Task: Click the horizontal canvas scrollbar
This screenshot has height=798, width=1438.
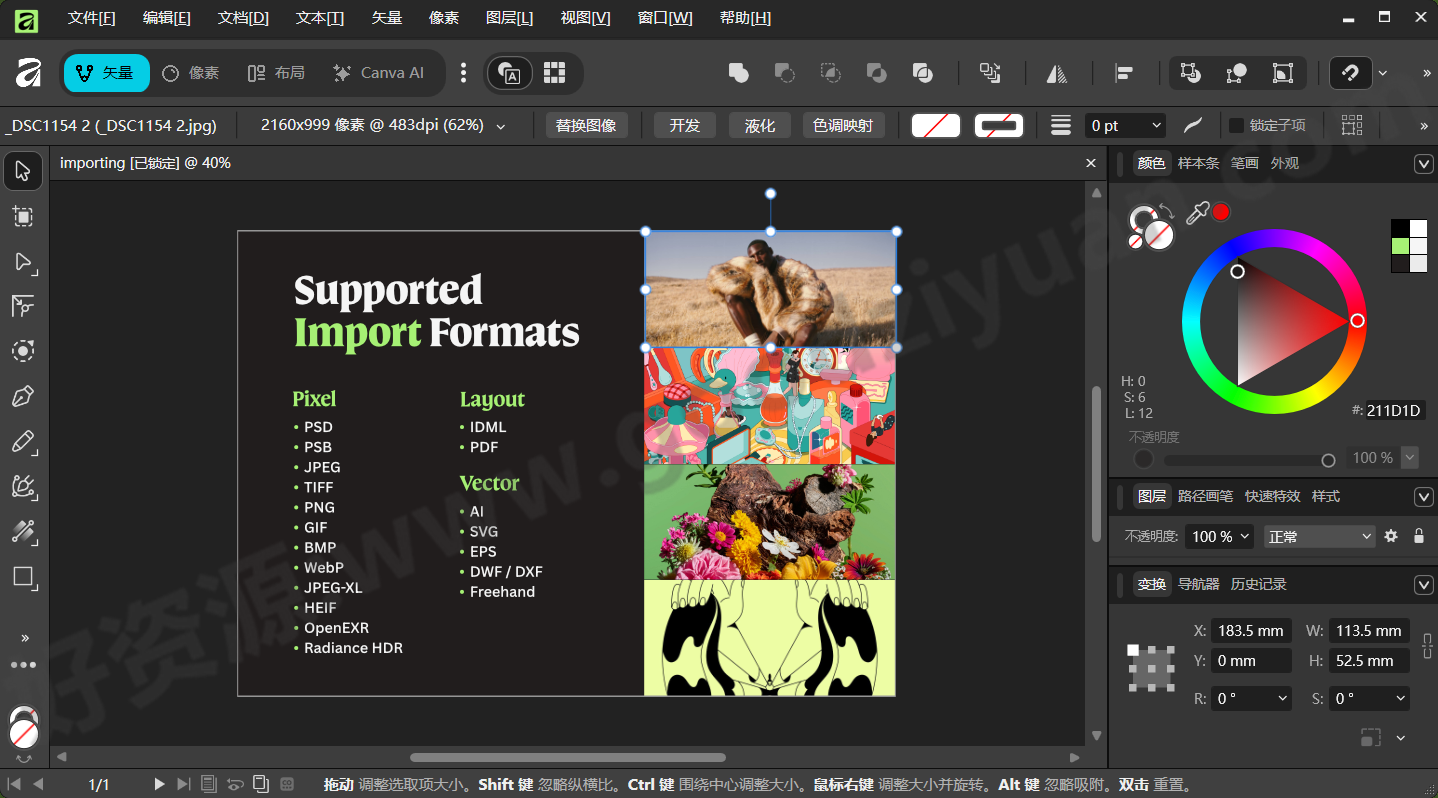Action: (567, 757)
